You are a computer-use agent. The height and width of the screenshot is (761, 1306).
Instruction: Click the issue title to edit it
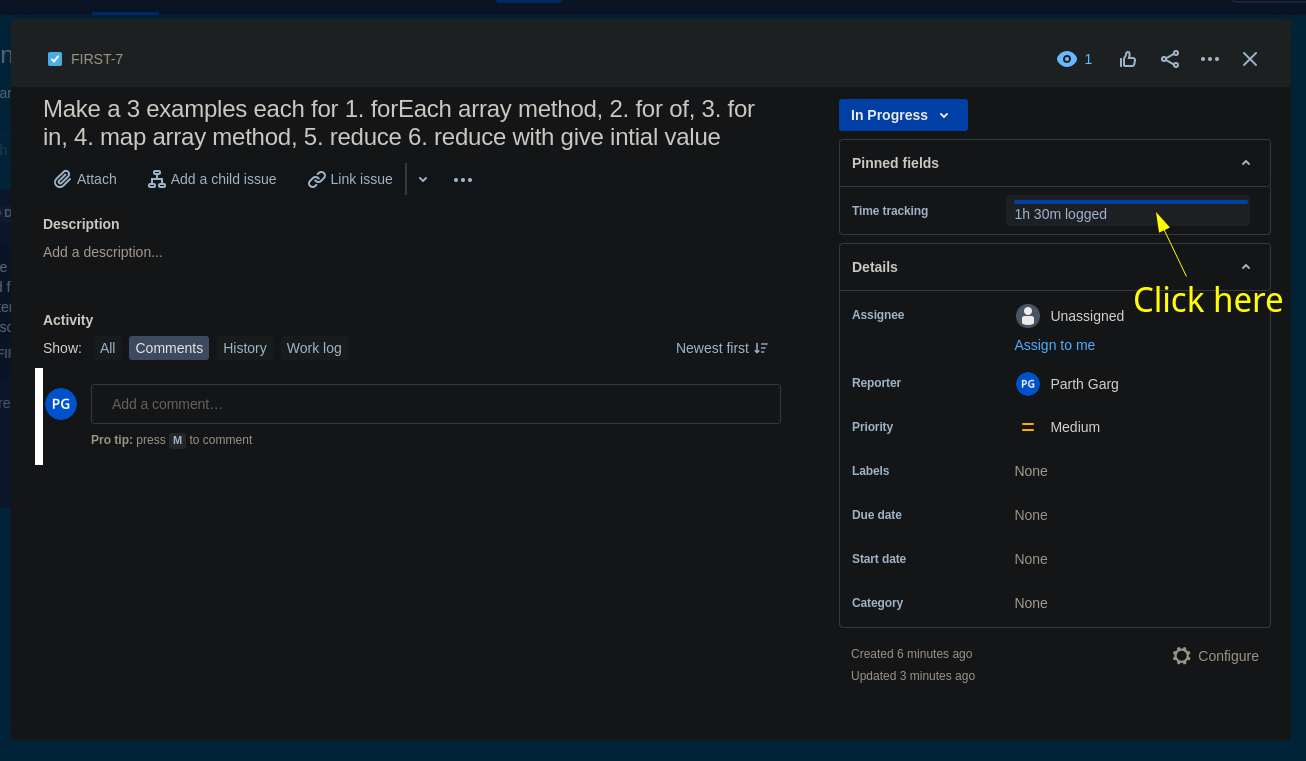[399, 122]
